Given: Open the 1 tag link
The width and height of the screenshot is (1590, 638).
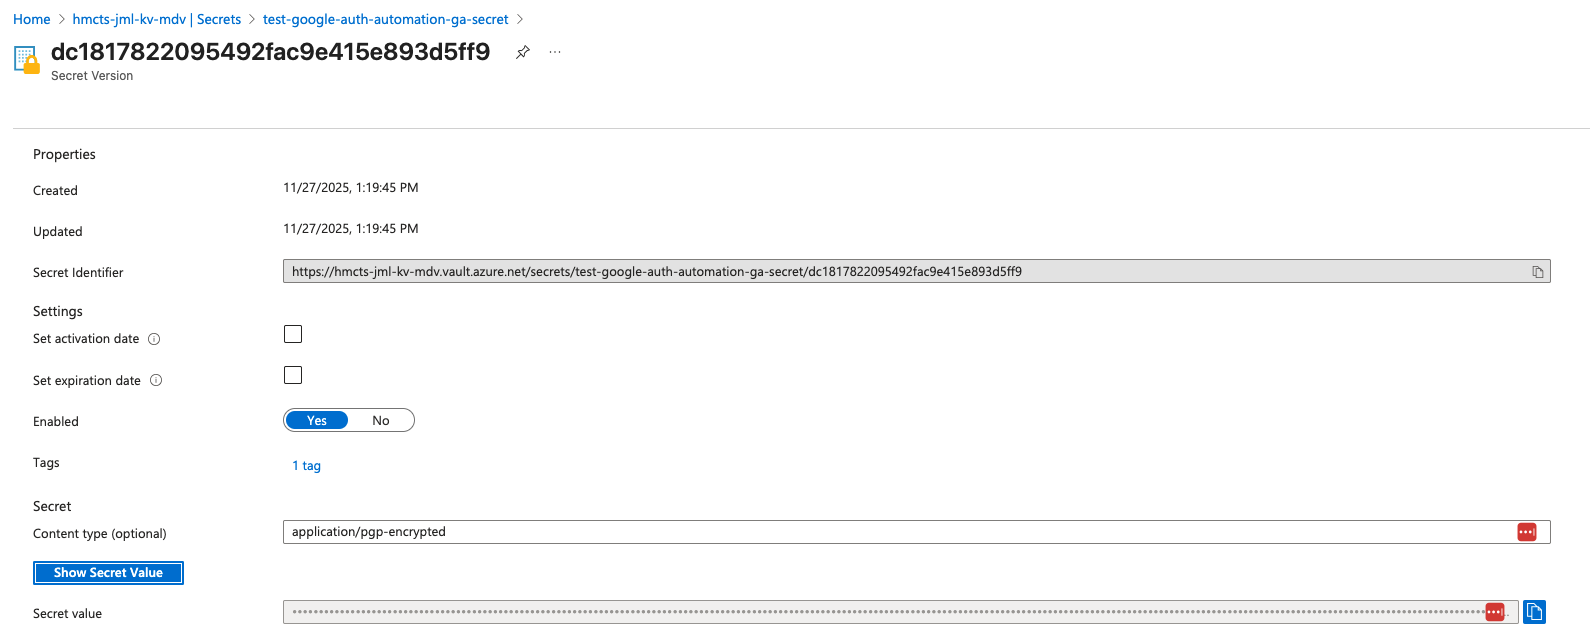Looking at the screenshot, I should tap(306, 466).
